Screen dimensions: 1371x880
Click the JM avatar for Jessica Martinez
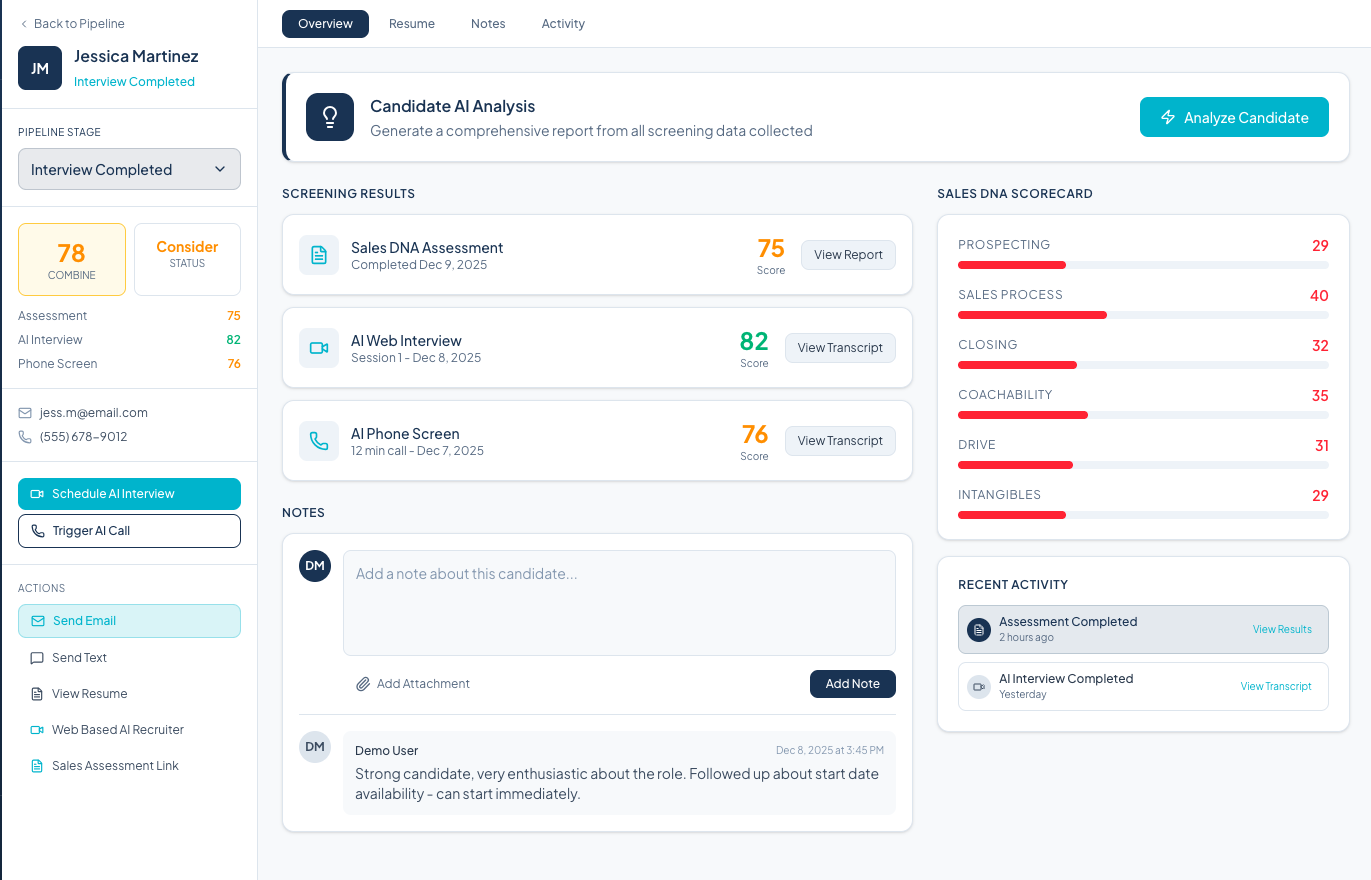pos(39,68)
